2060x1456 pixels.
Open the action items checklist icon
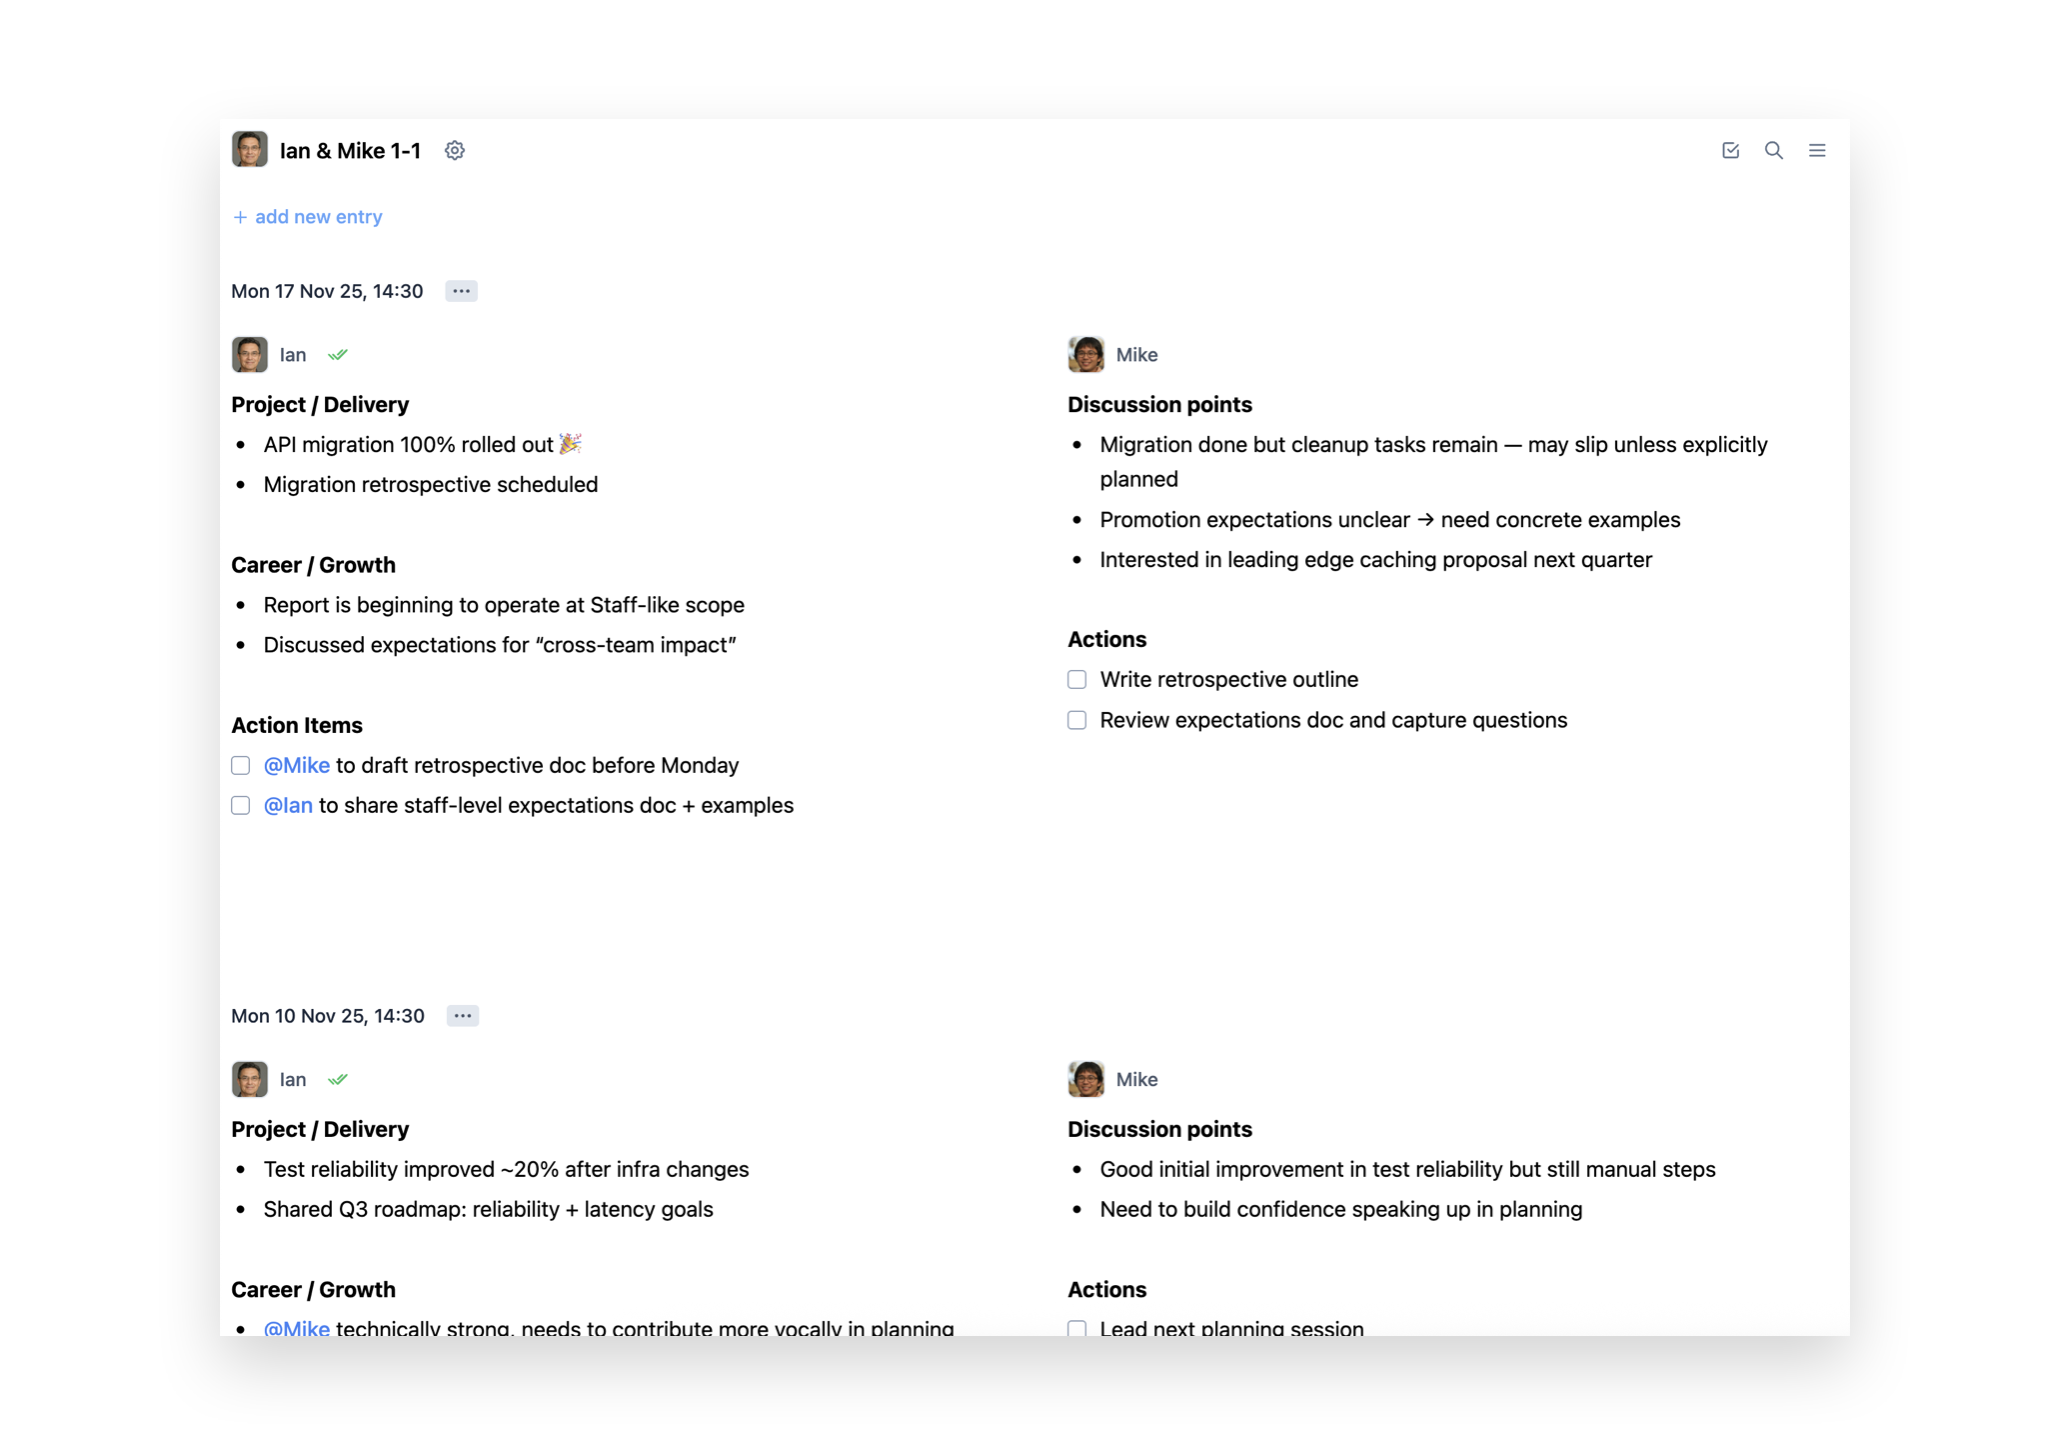point(1730,150)
